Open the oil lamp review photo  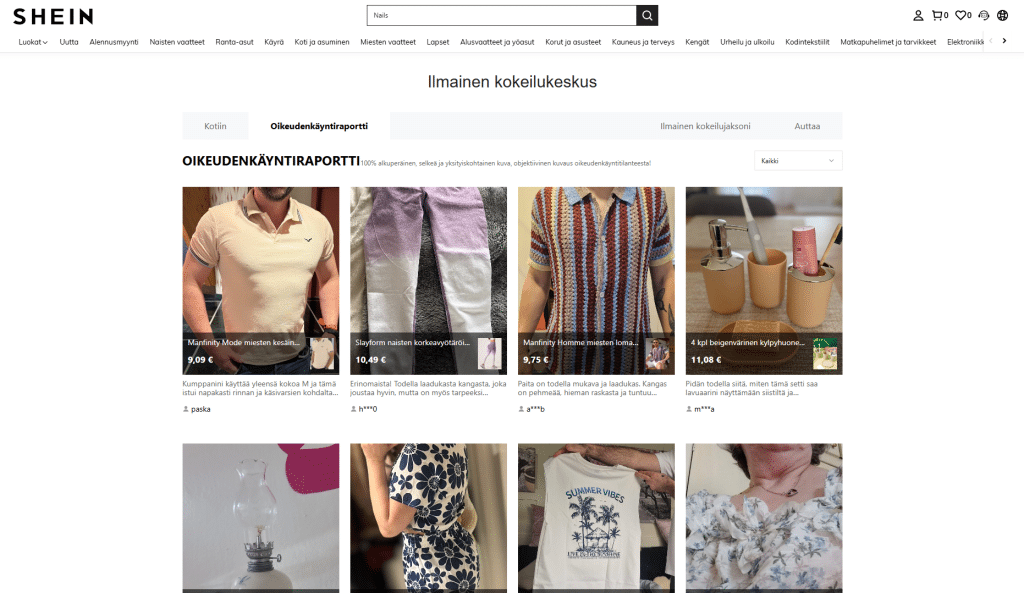(261, 518)
